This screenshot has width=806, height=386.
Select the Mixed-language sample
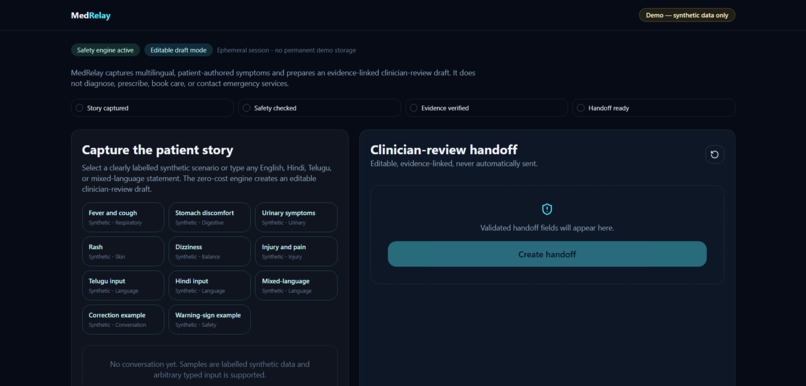pos(297,285)
